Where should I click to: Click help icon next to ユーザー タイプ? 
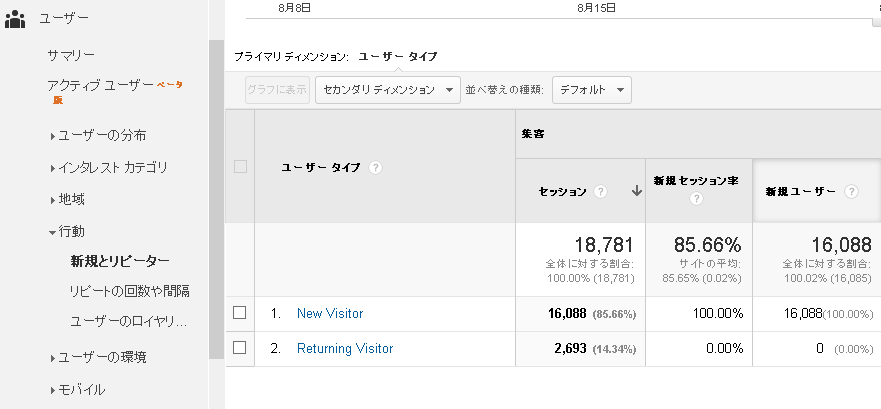click(375, 168)
